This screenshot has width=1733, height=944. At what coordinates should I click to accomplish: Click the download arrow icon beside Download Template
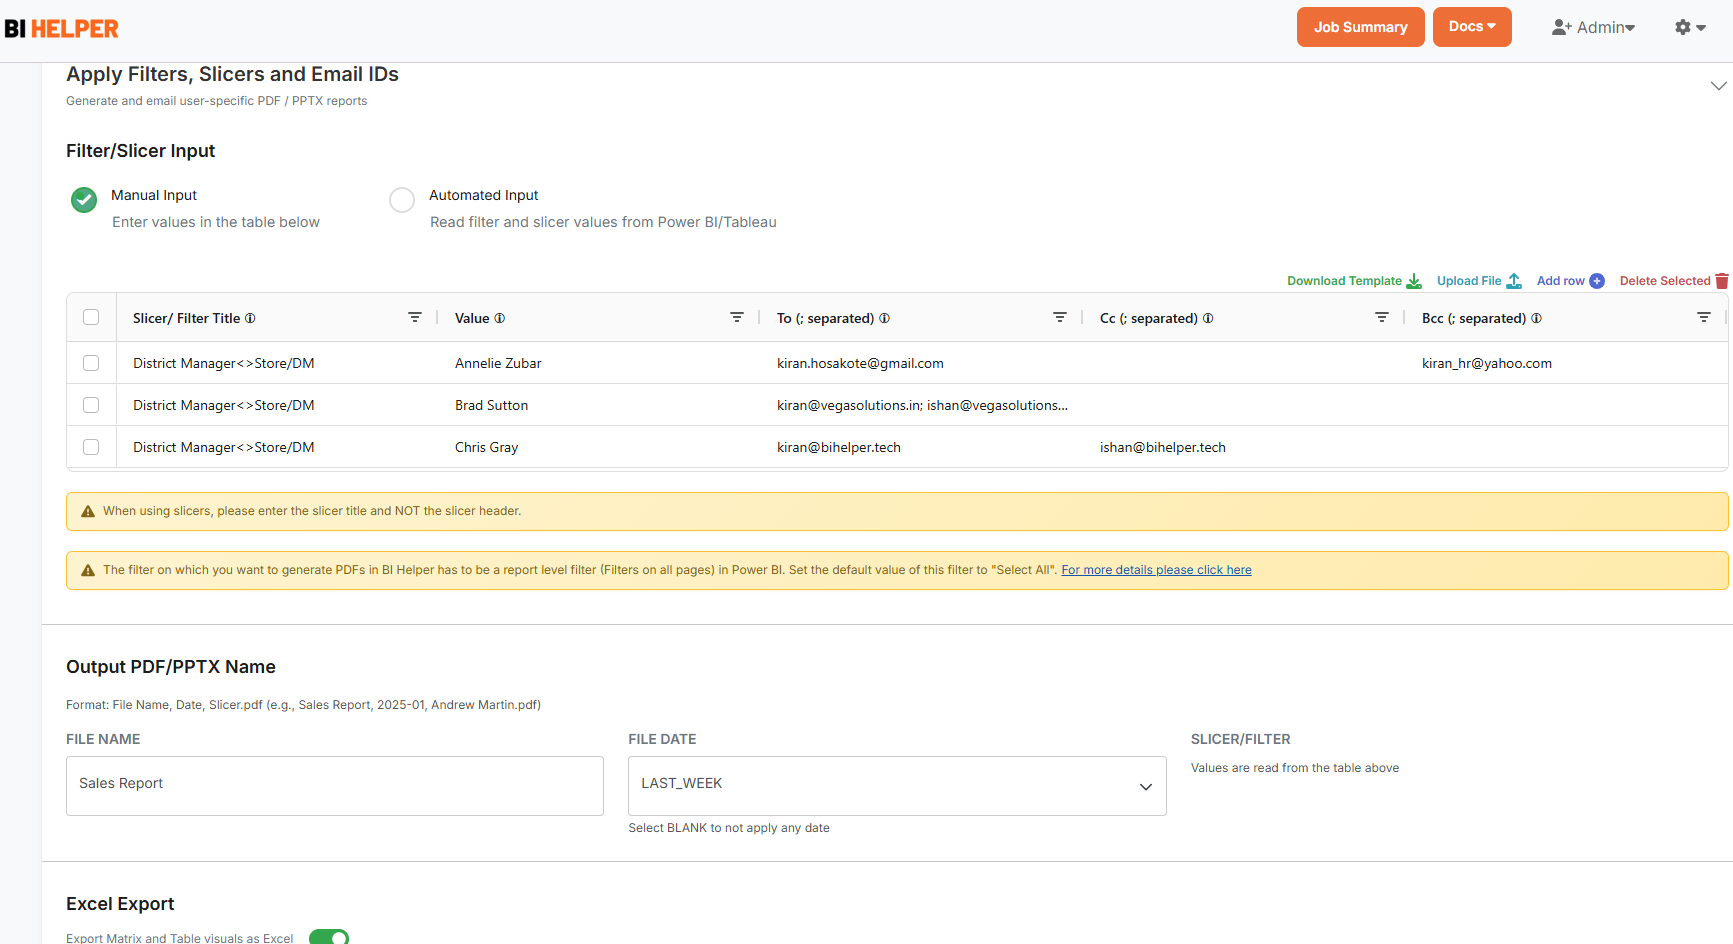point(1414,281)
